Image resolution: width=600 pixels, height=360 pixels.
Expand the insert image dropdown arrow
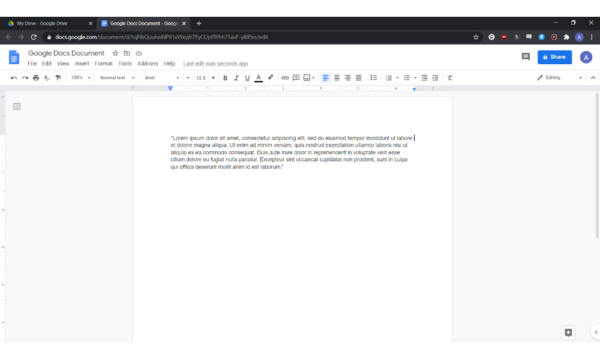coord(313,78)
